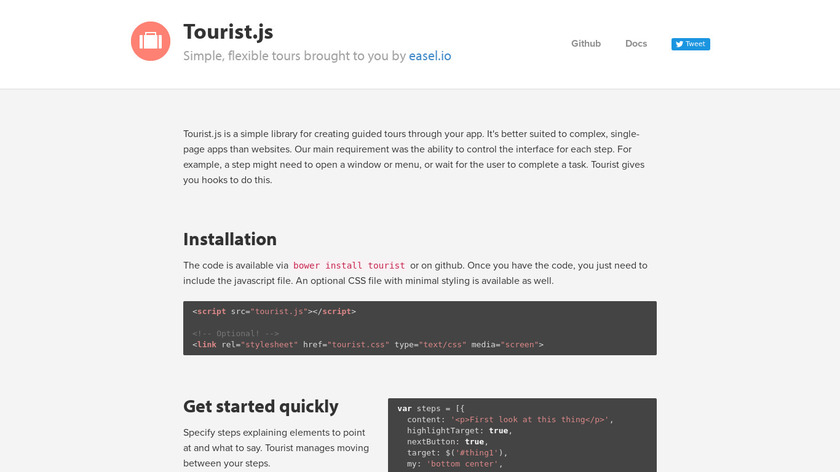The width and height of the screenshot is (840, 472).
Task: Click the blue Tweet button
Action: click(x=691, y=44)
